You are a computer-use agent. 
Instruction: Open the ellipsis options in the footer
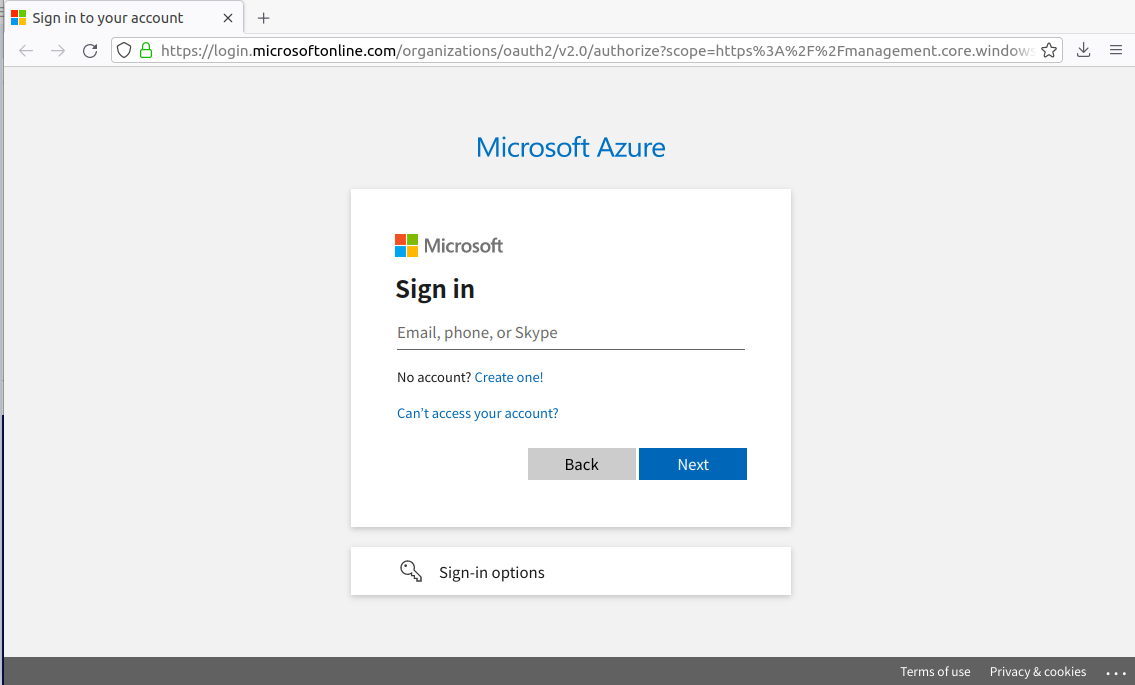(1117, 673)
